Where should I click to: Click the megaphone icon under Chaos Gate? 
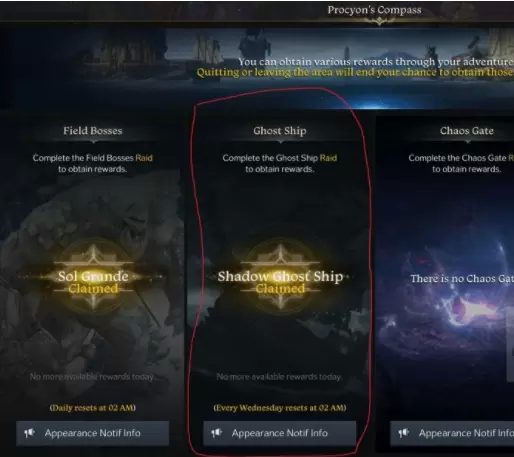point(403,433)
